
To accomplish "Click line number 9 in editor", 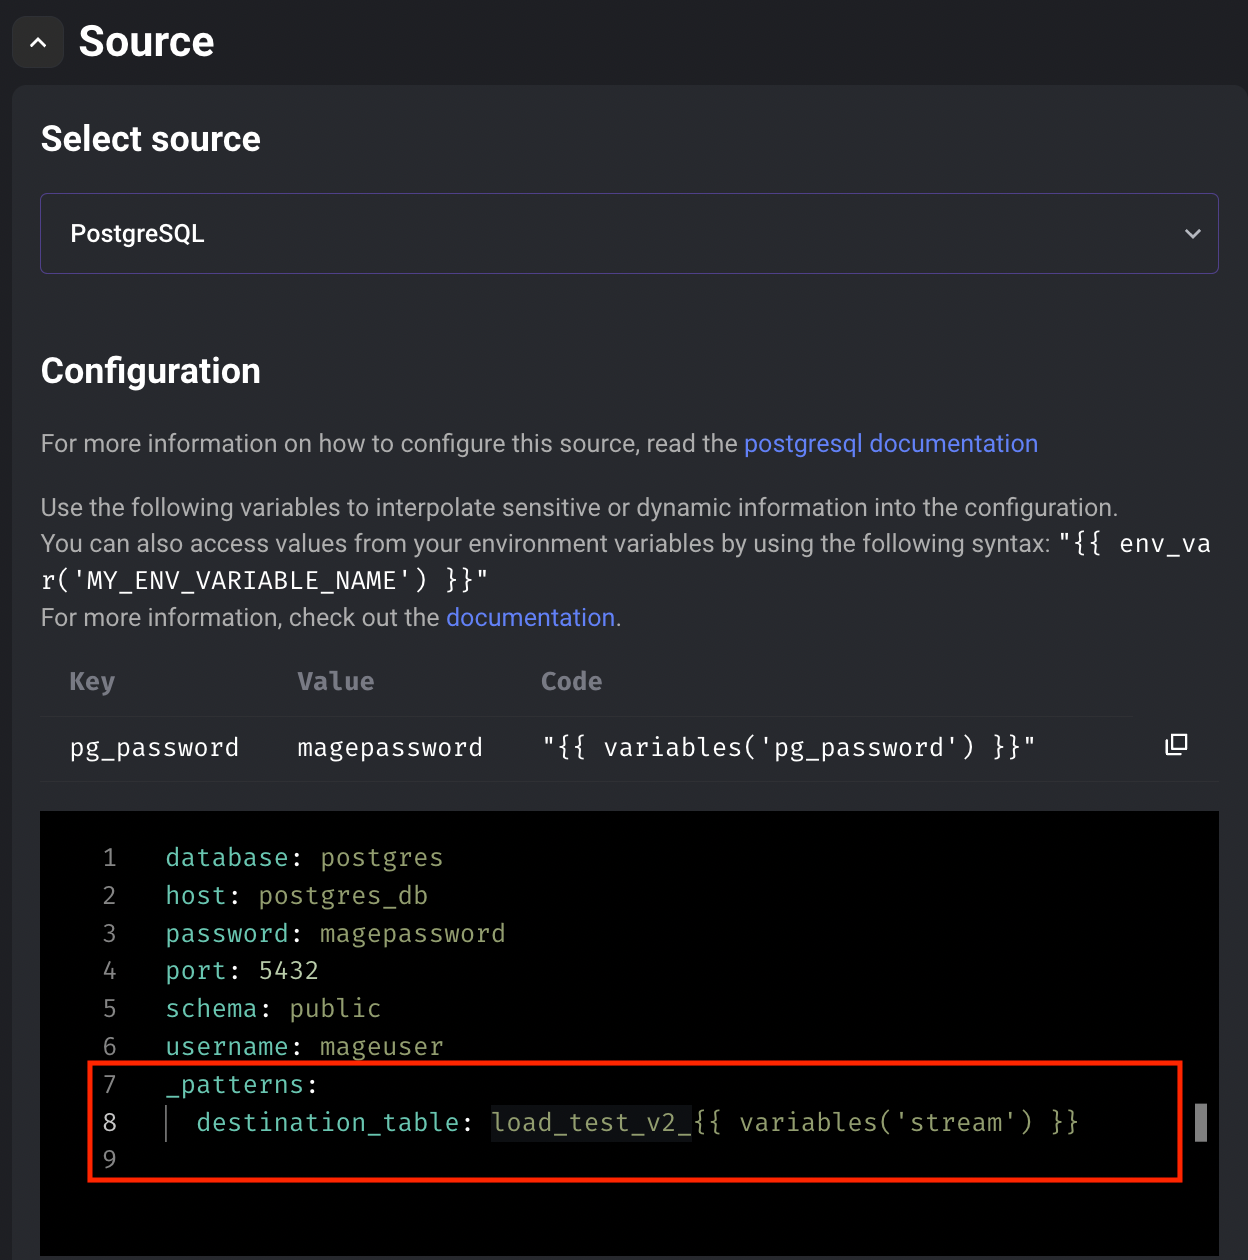I will tap(109, 1160).
